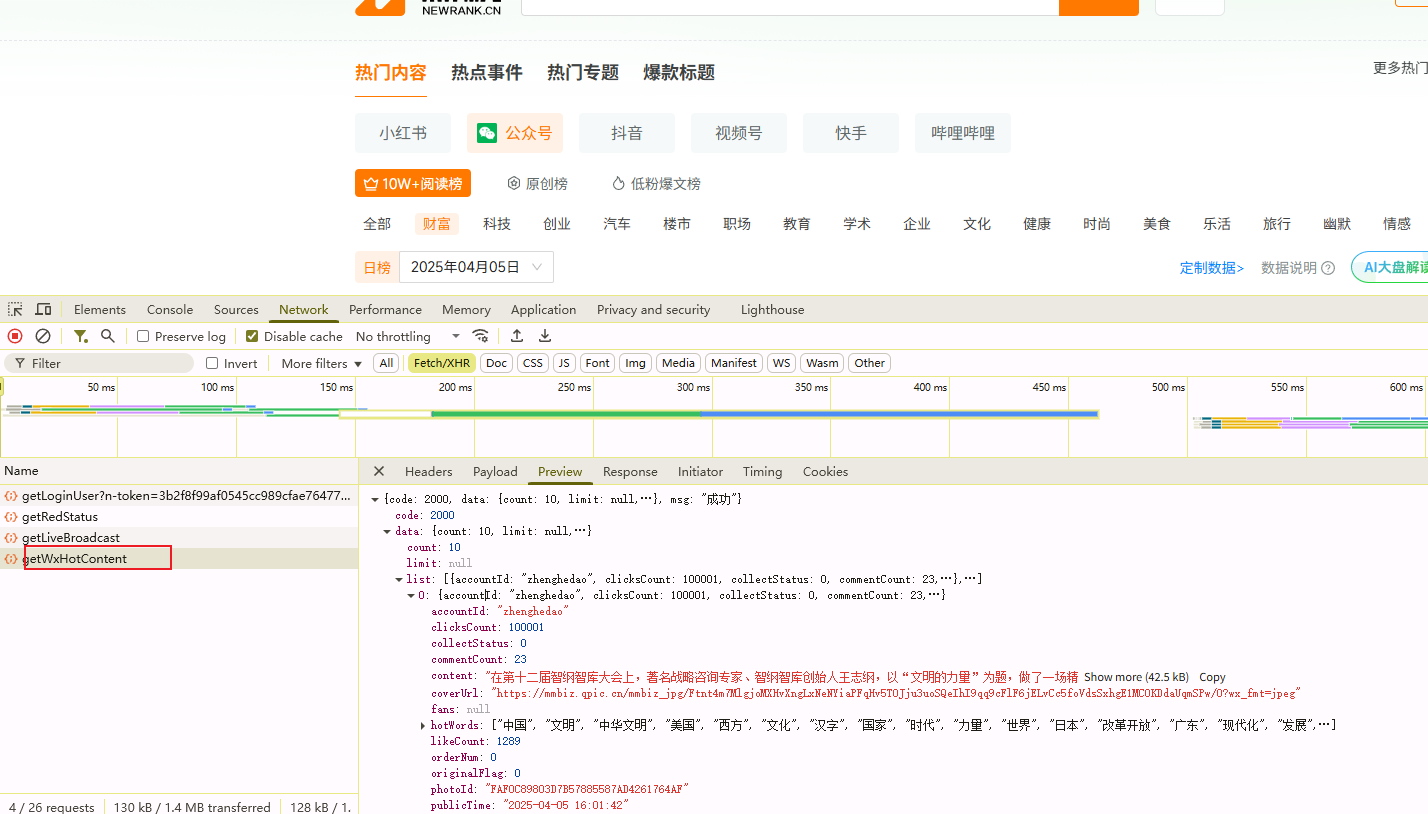This screenshot has width=1428, height=814.
Task: Click the 数据说明 help icon
Action: (1328, 268)
